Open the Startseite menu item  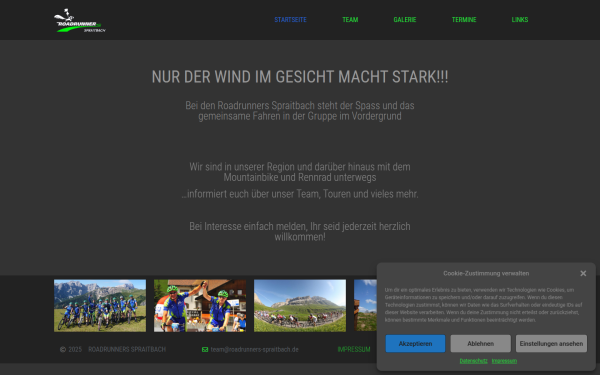pyautogui.click(x=290, y=20)
